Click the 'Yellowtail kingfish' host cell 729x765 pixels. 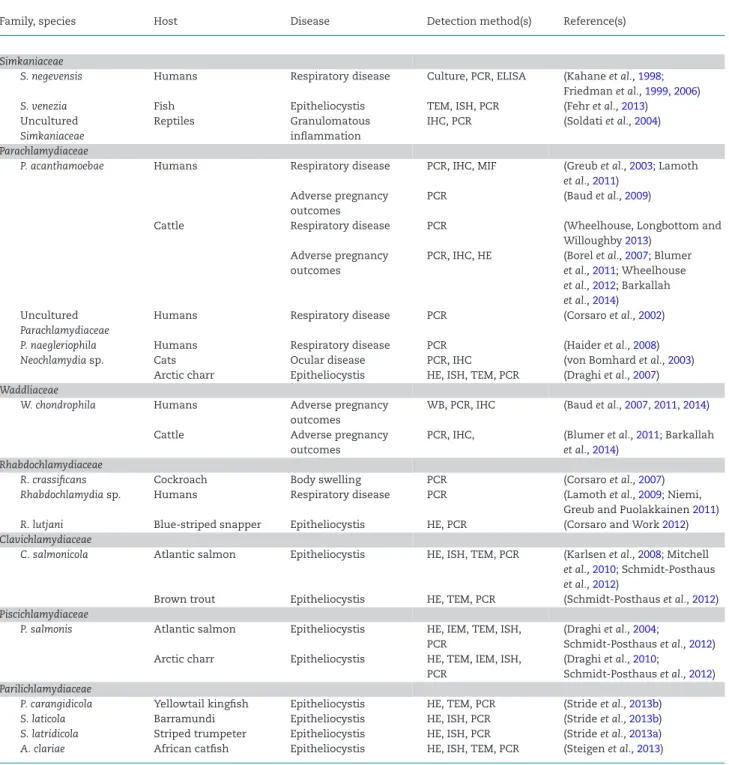pos(201,704)
